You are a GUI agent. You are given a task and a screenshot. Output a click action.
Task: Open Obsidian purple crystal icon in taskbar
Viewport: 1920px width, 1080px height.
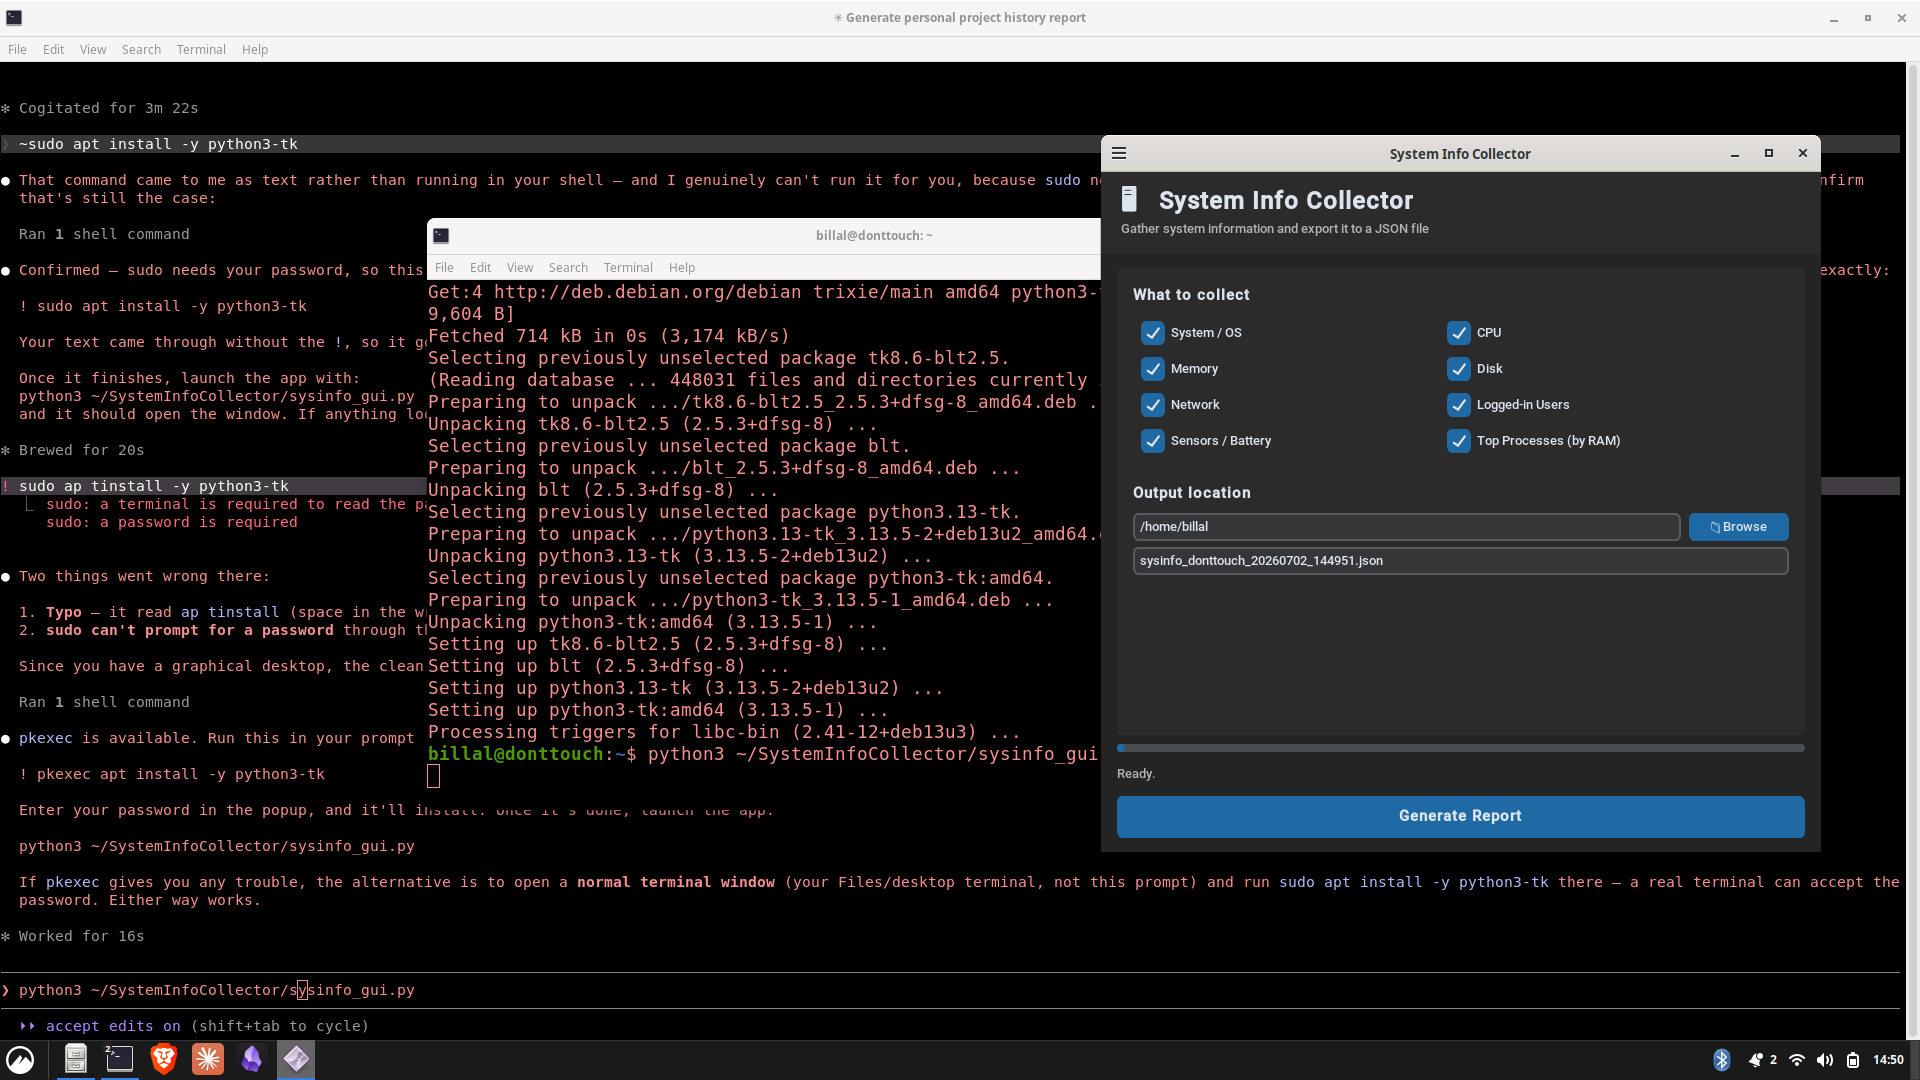point(252,1058)
